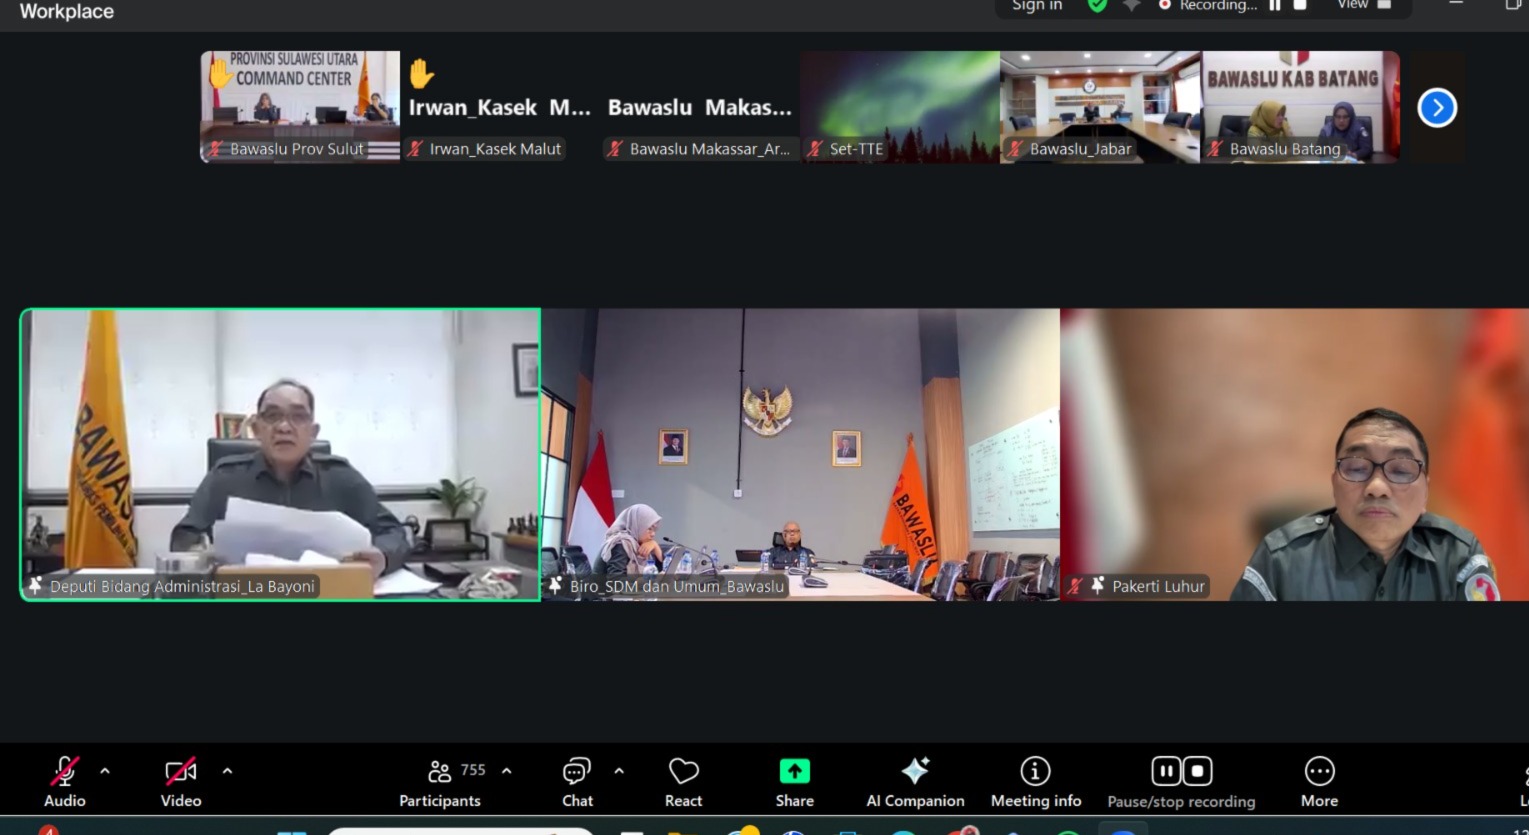Click the Recording indicator at top
Image resolution: width=1529 pixels, height=835 pixels.
coord(1208,5)
